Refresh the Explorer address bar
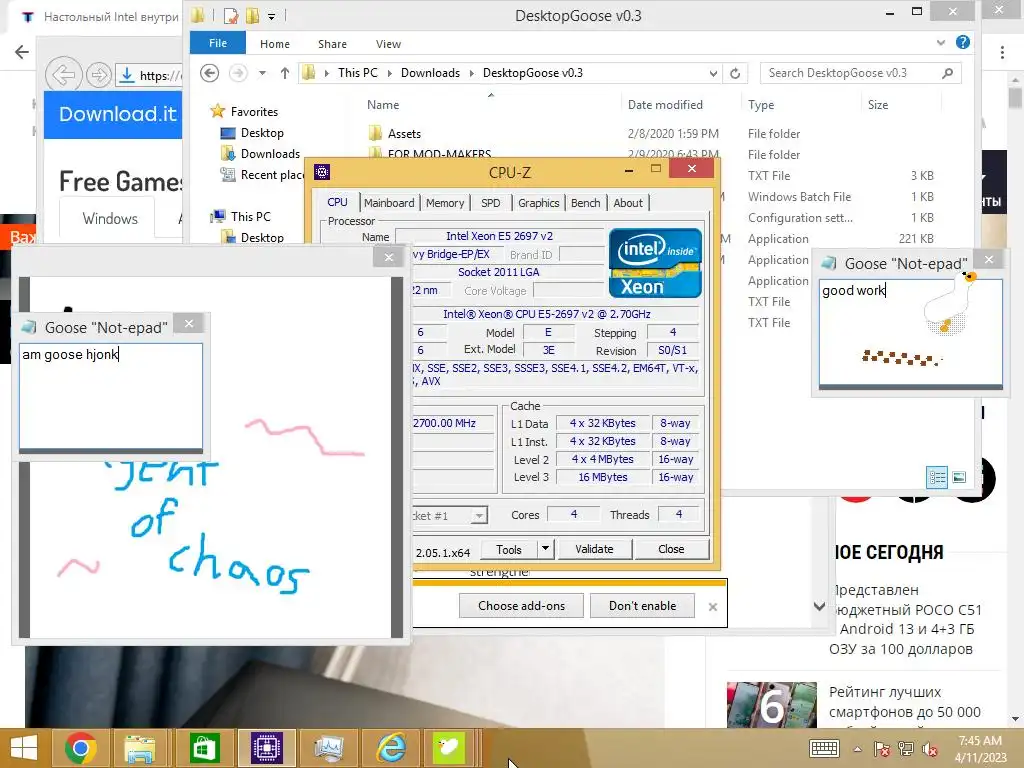Screen dimensions: 1024x768 point(735,73)
